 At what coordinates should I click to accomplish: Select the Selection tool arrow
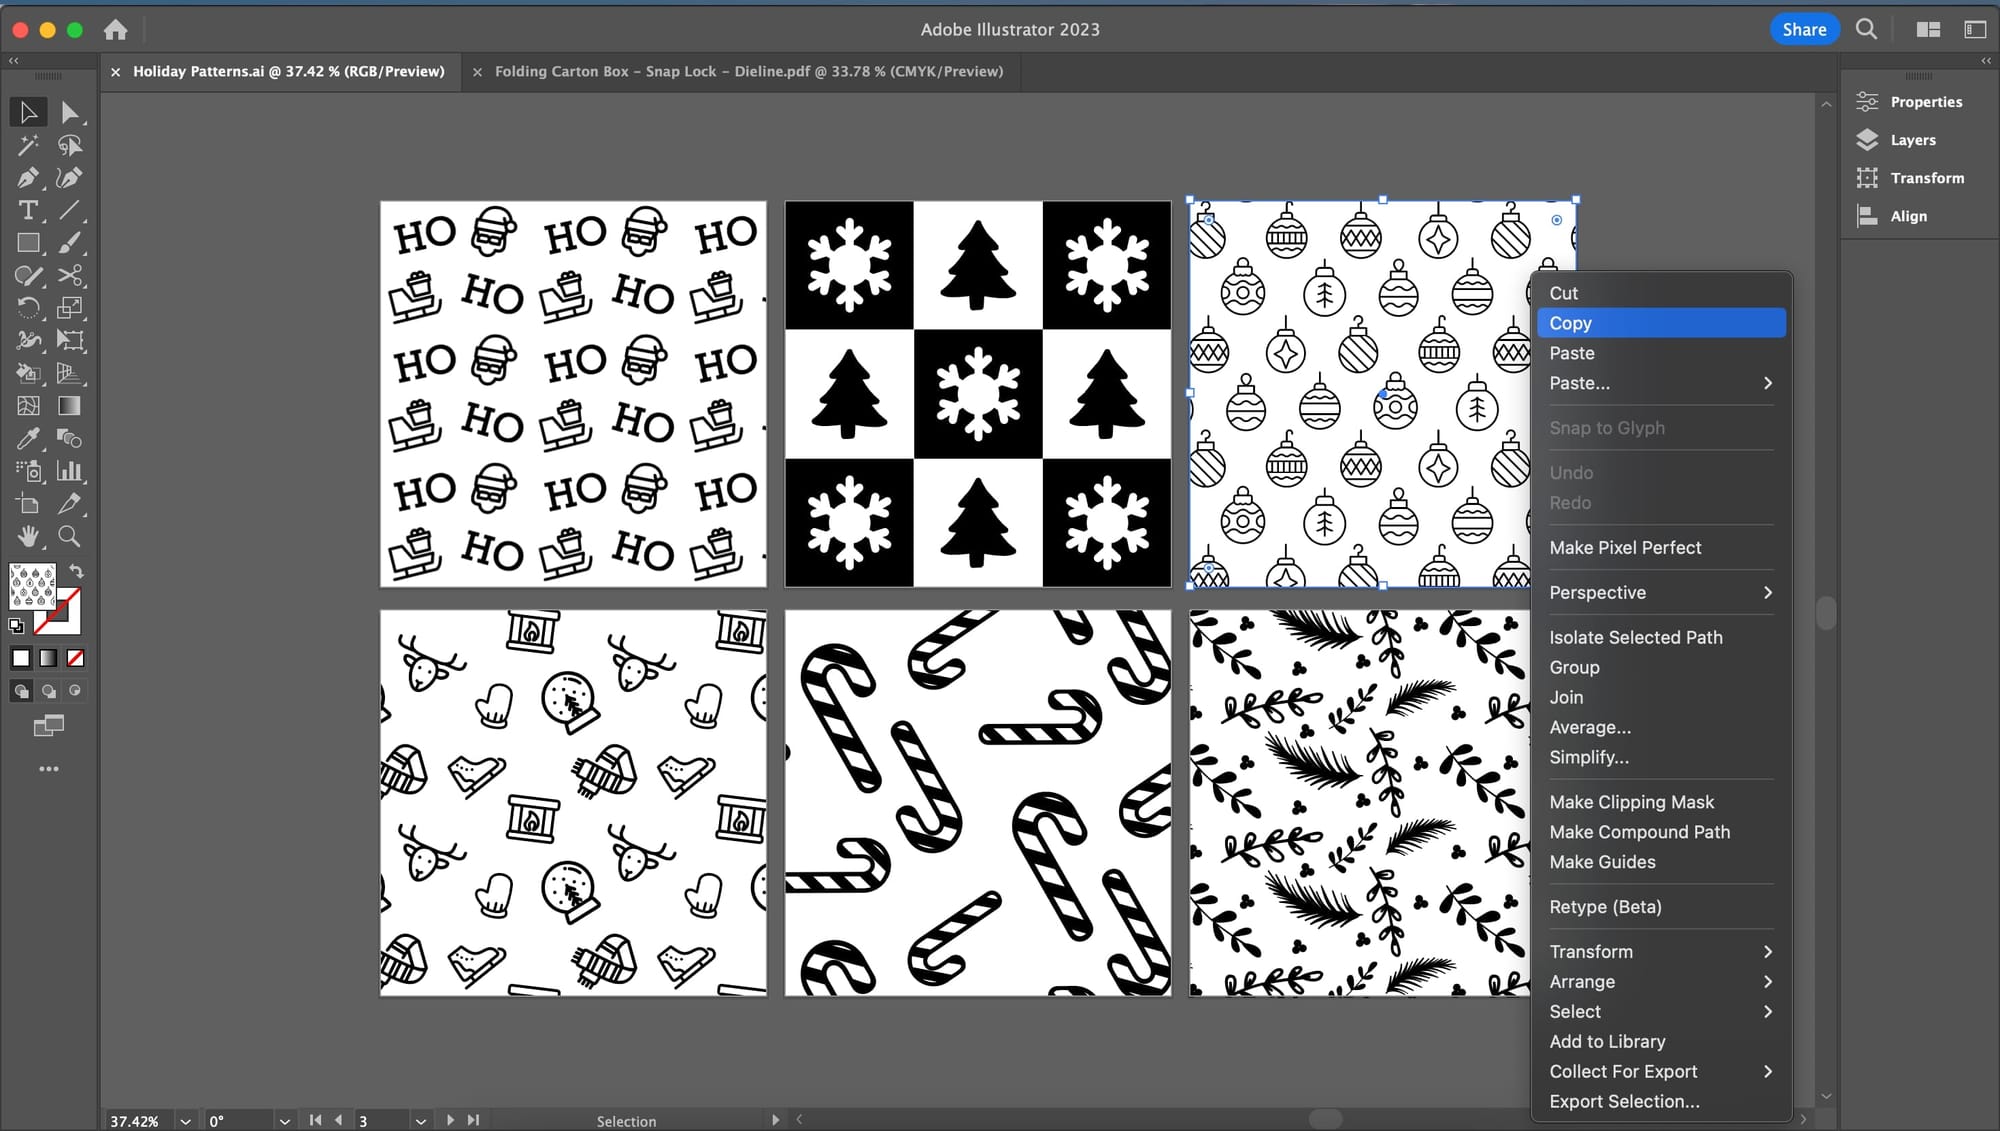tap(28, 112)
